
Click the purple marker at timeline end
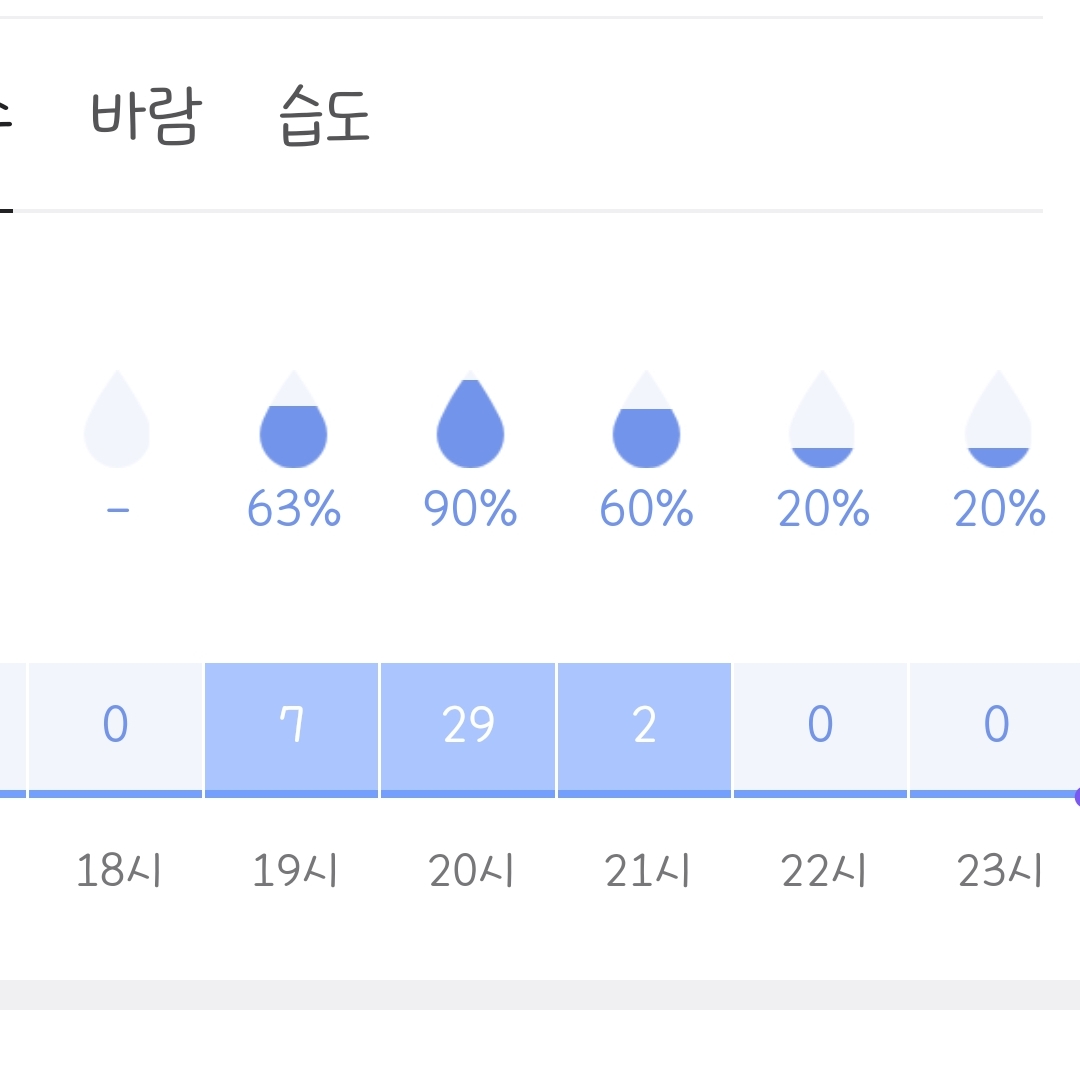coord(1077,797)
